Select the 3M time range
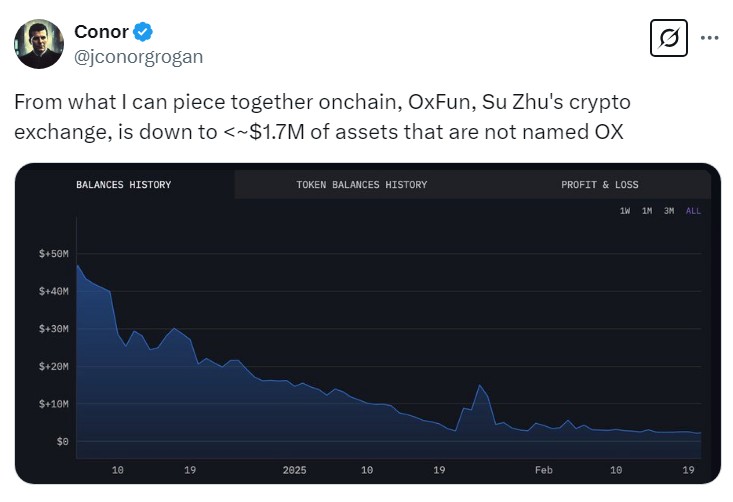This screenshot has width=733, height=502. click(669, 211)
